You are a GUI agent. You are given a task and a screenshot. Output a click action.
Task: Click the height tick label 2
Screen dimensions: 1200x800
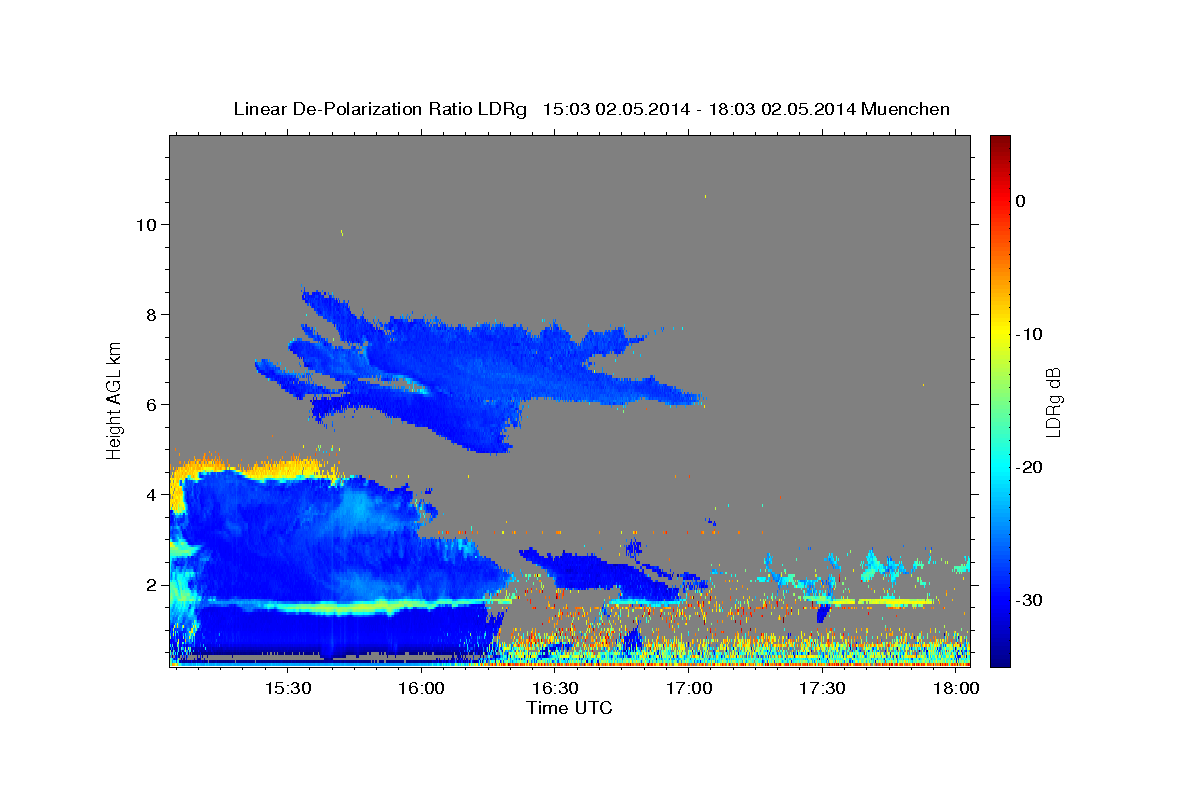click(x=150, y=585)
